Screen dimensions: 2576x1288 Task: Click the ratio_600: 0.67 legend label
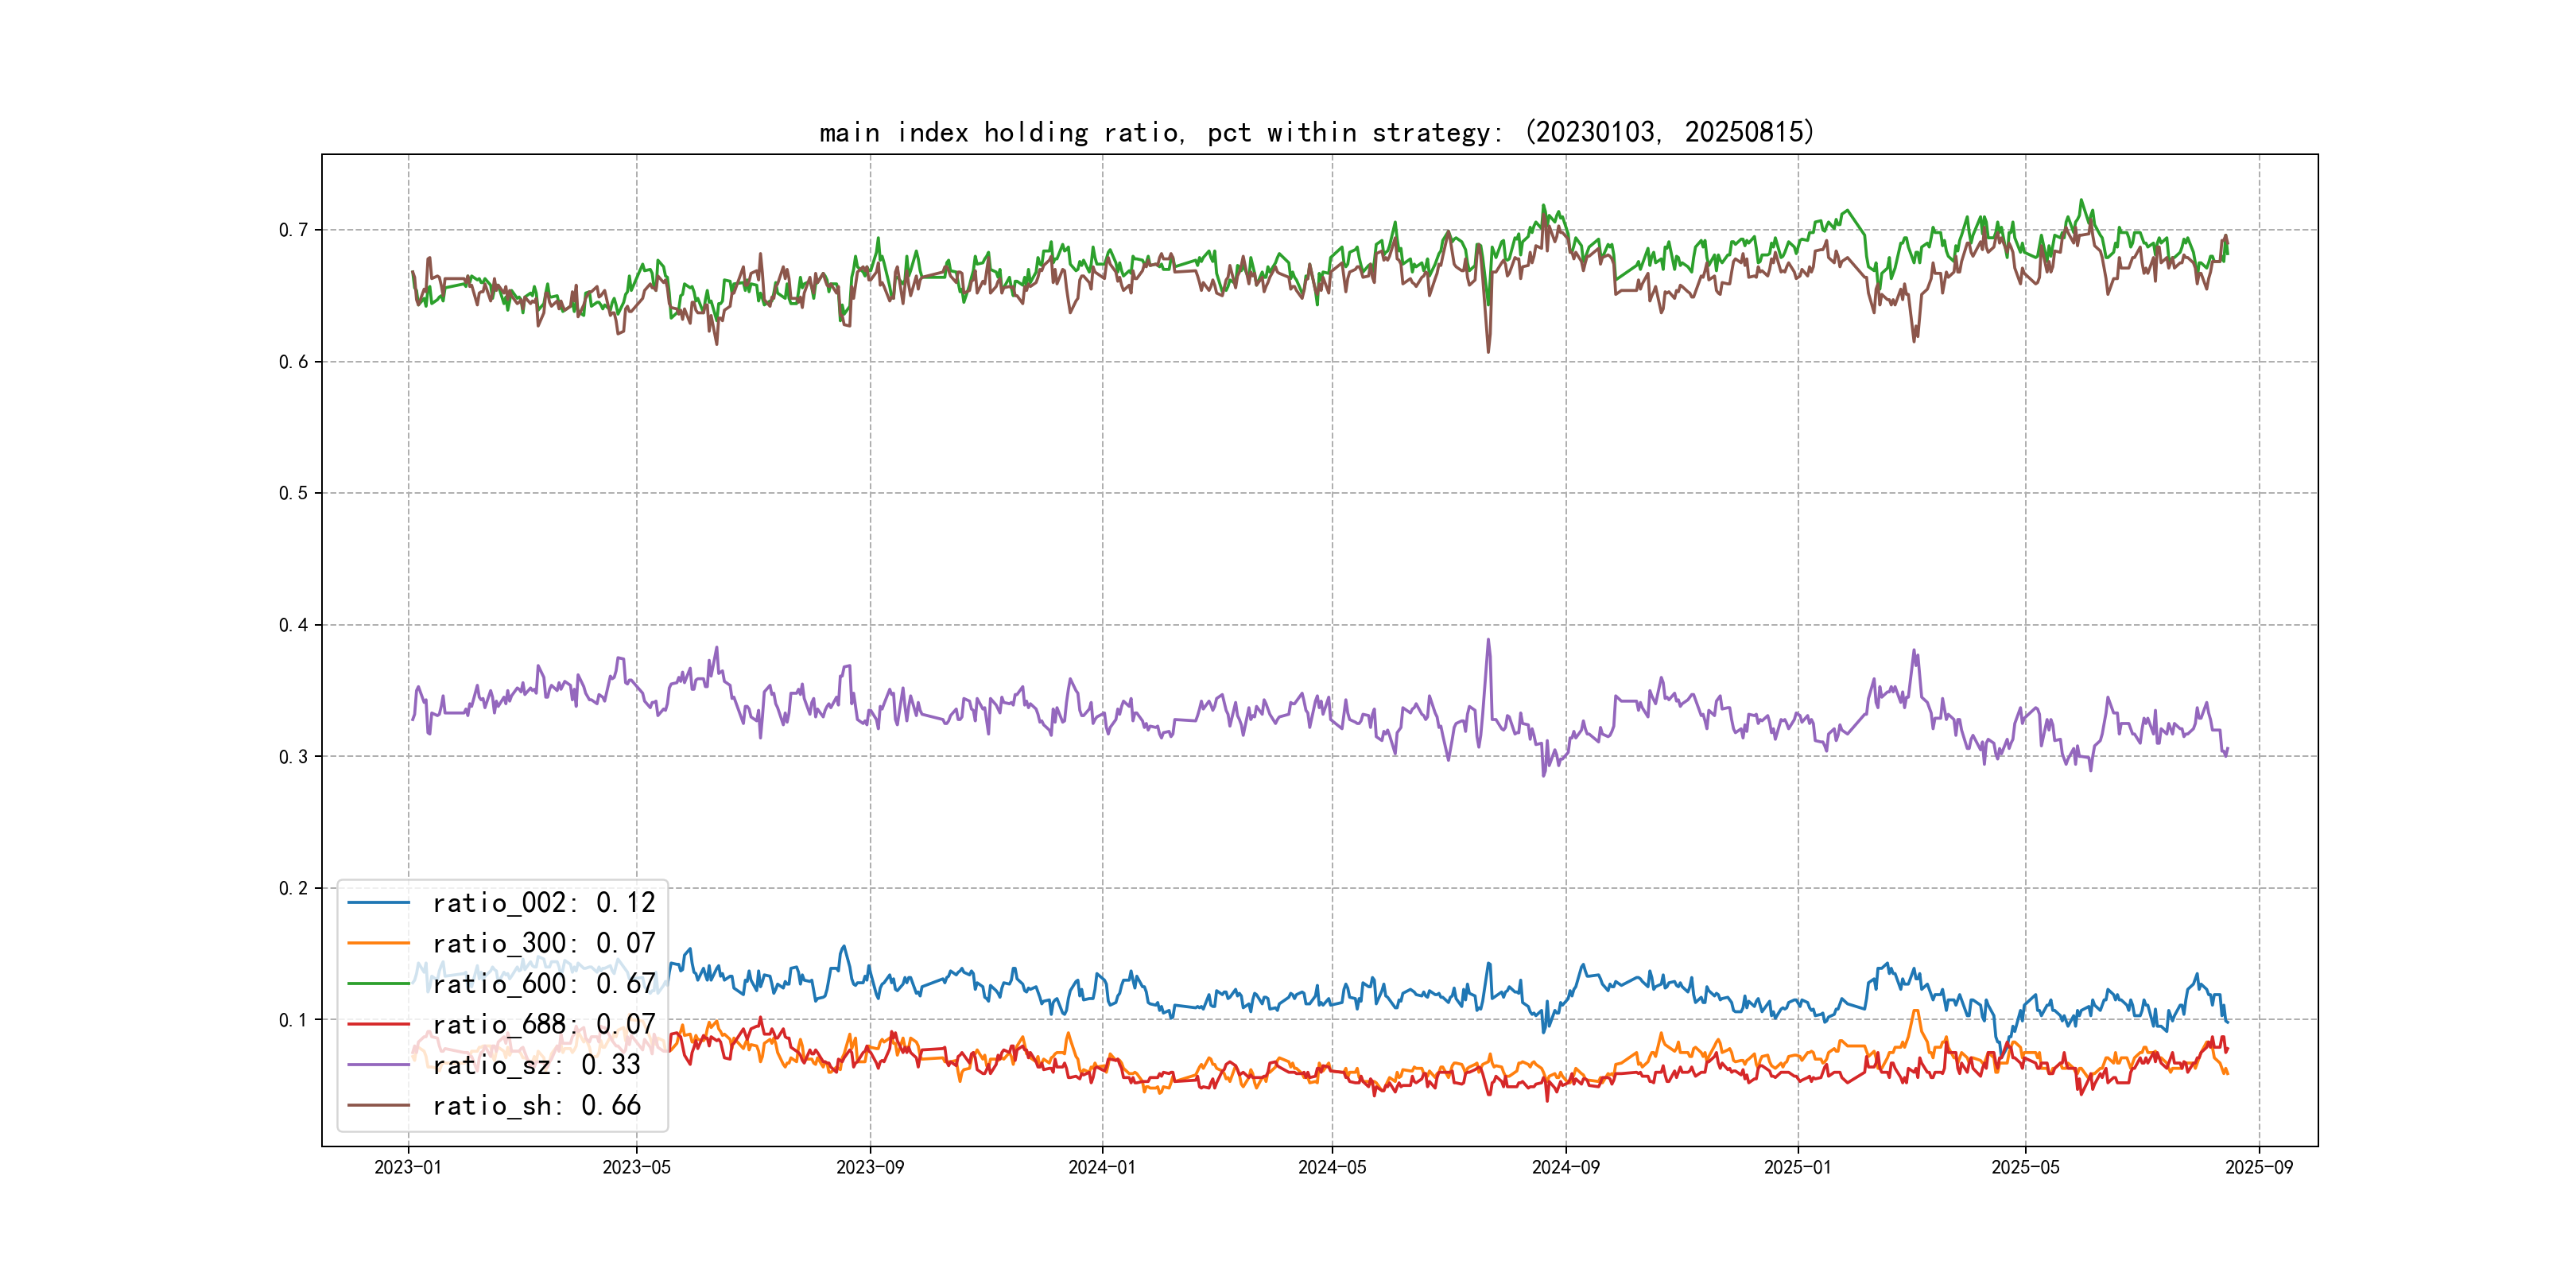[543, 984]
